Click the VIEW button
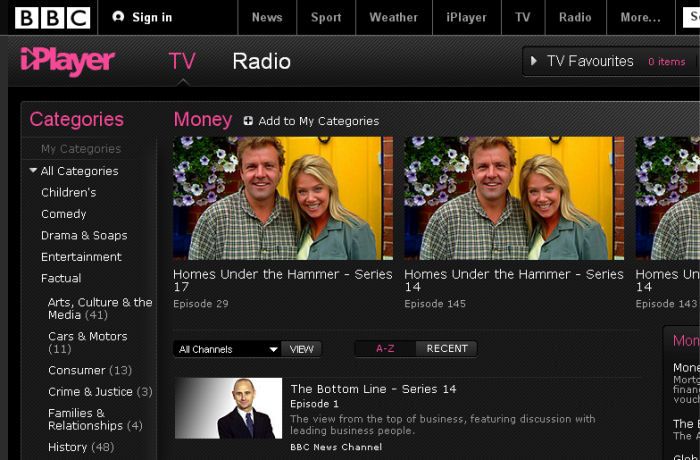 (x=302, y=349)
